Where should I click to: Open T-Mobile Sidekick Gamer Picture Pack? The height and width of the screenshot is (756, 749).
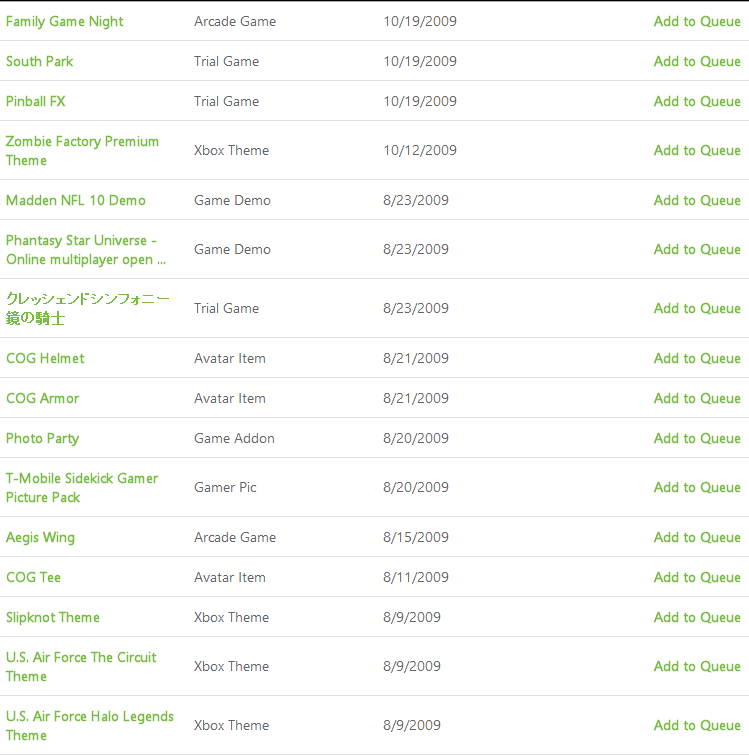click(82, 488)
